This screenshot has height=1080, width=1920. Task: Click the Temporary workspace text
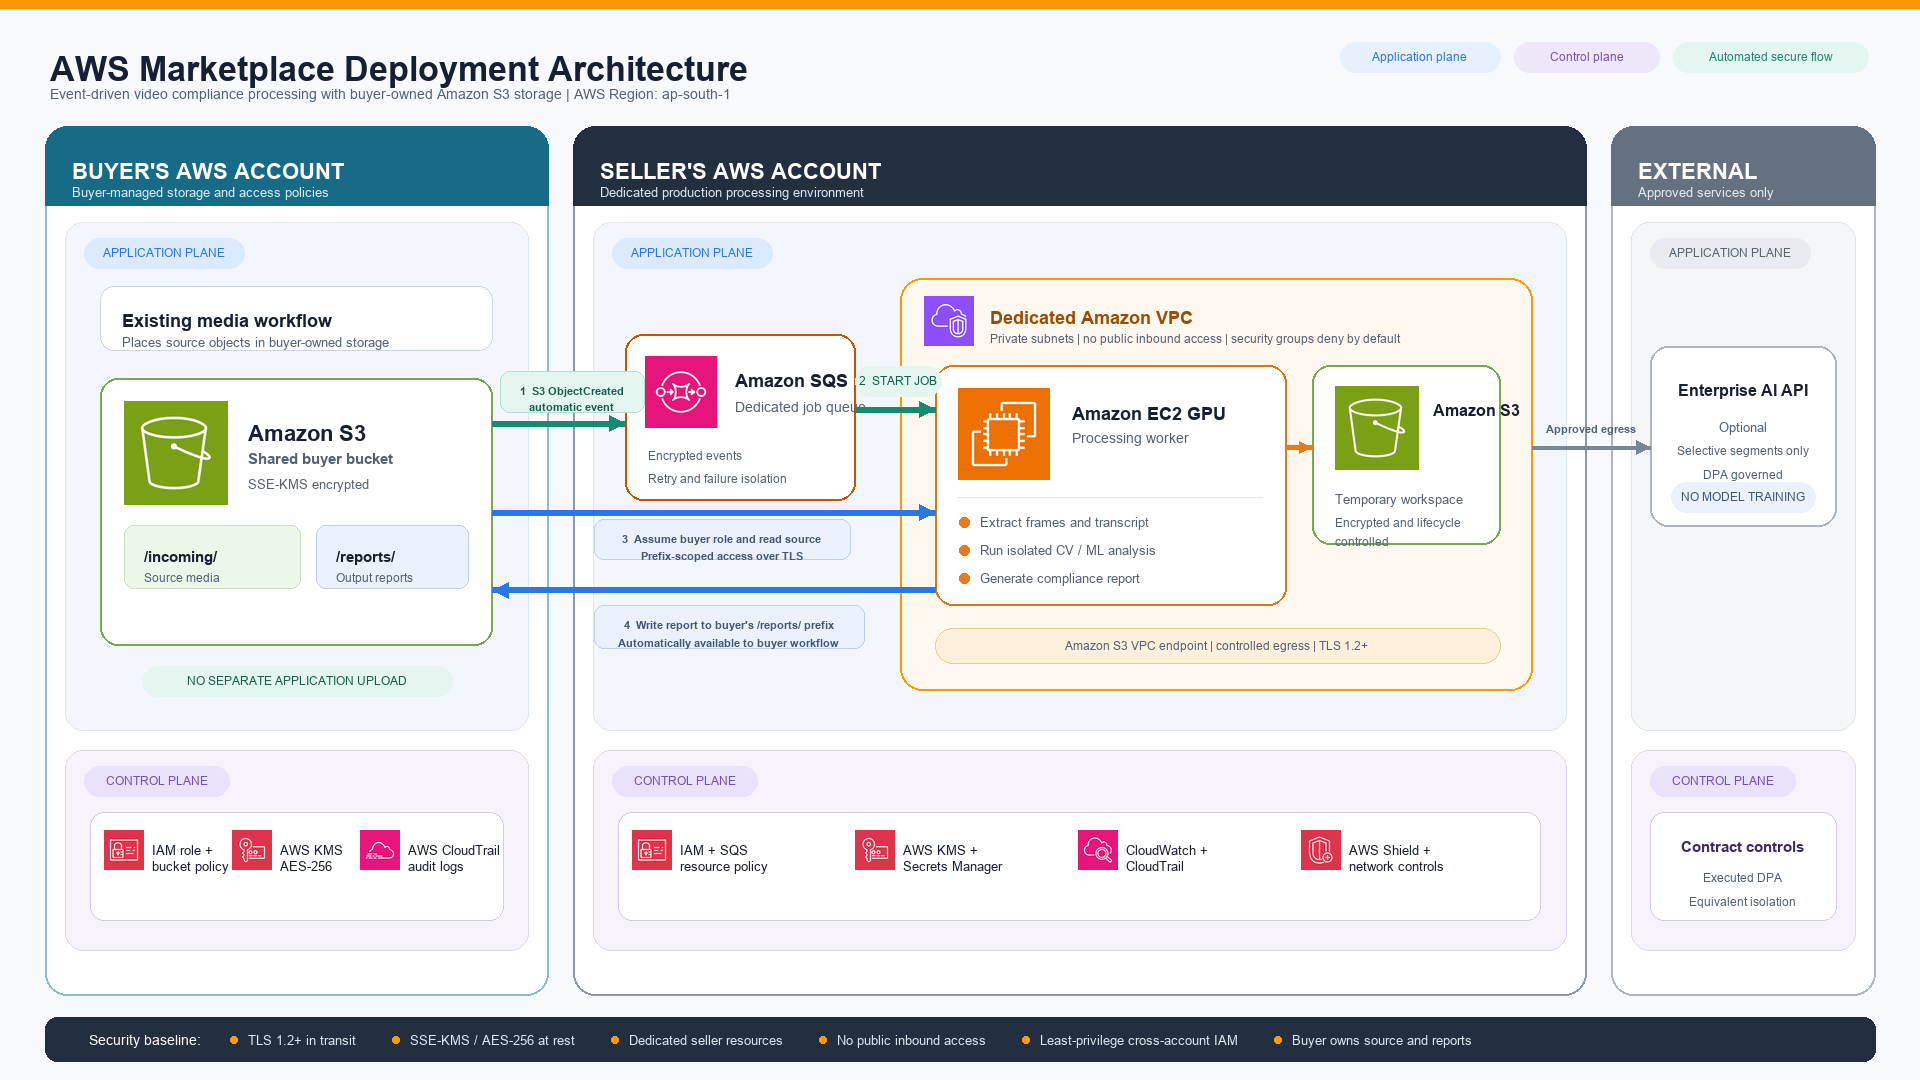click(1398, 499)
